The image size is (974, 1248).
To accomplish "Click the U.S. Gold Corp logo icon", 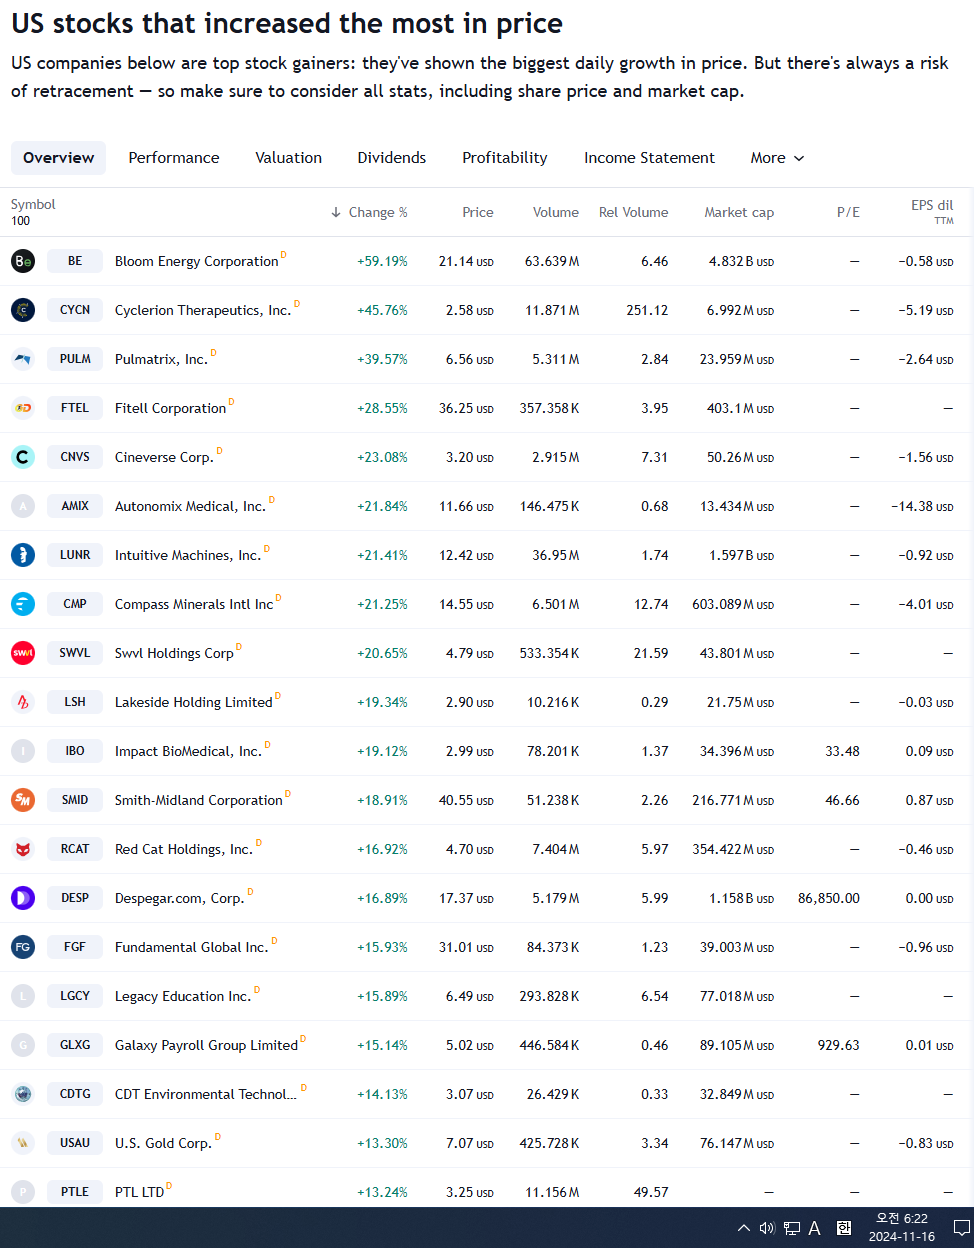I will click(23, 1143).
